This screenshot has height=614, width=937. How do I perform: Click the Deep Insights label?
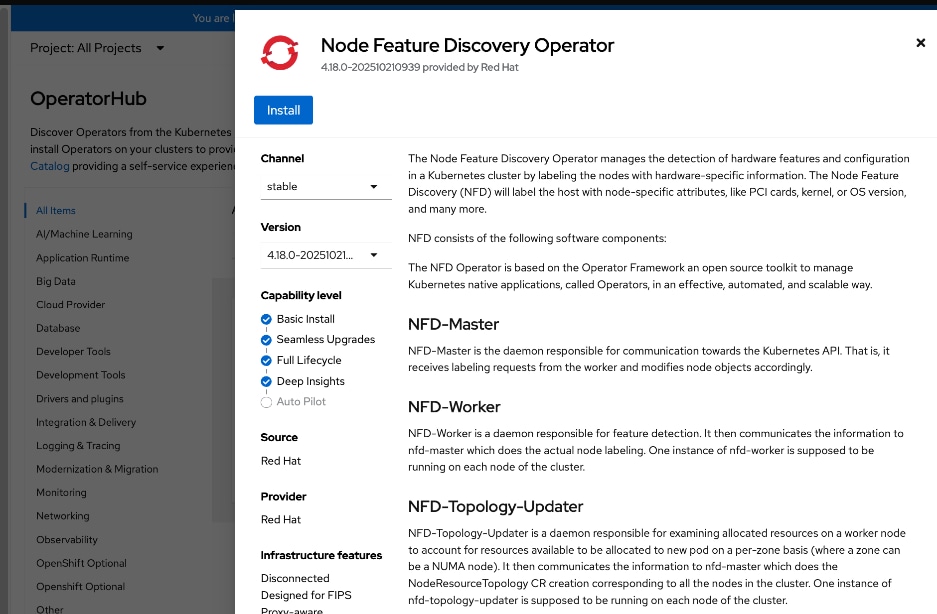pos(311,381)
